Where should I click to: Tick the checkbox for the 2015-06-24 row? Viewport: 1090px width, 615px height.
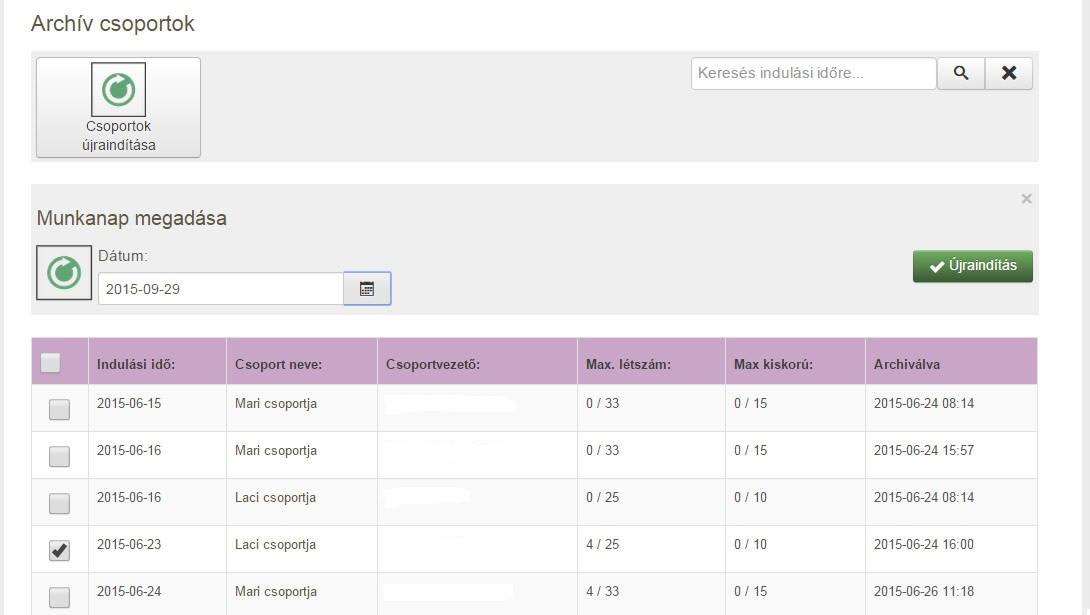click(60, 597)
